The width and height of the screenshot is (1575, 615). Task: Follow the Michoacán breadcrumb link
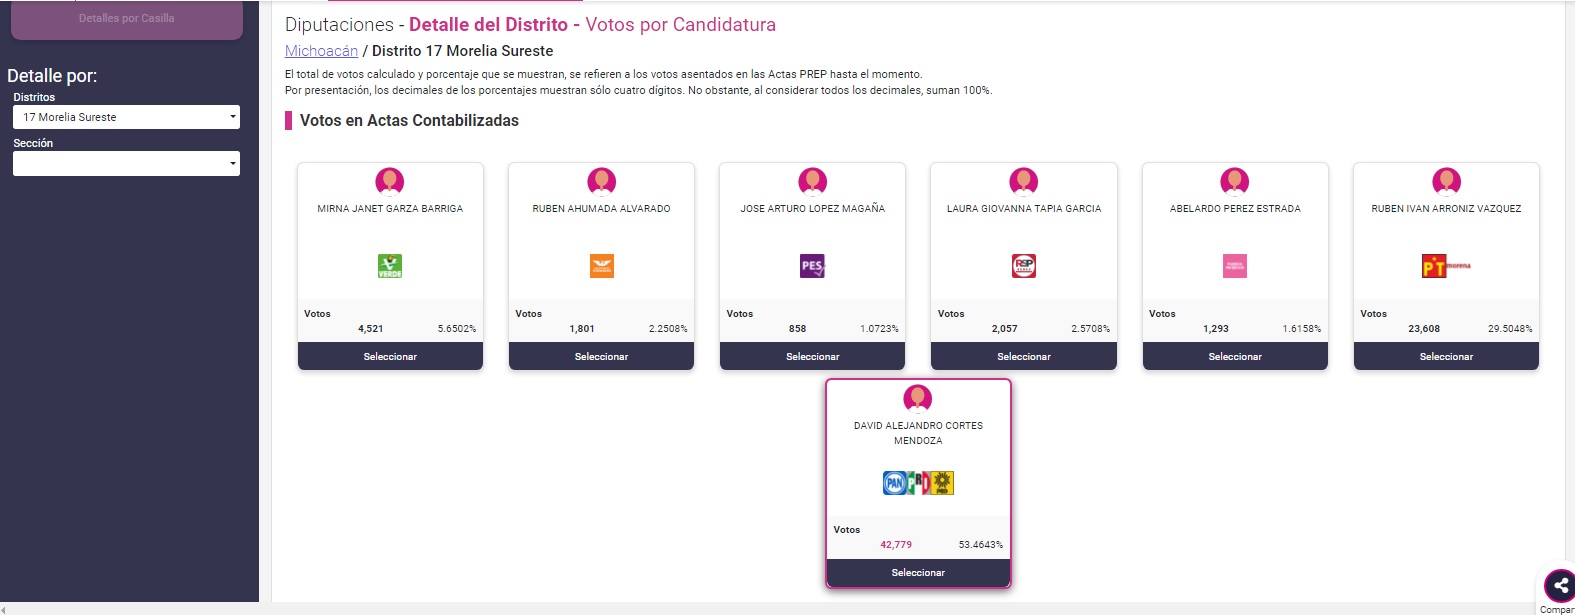tap(321, 51)
